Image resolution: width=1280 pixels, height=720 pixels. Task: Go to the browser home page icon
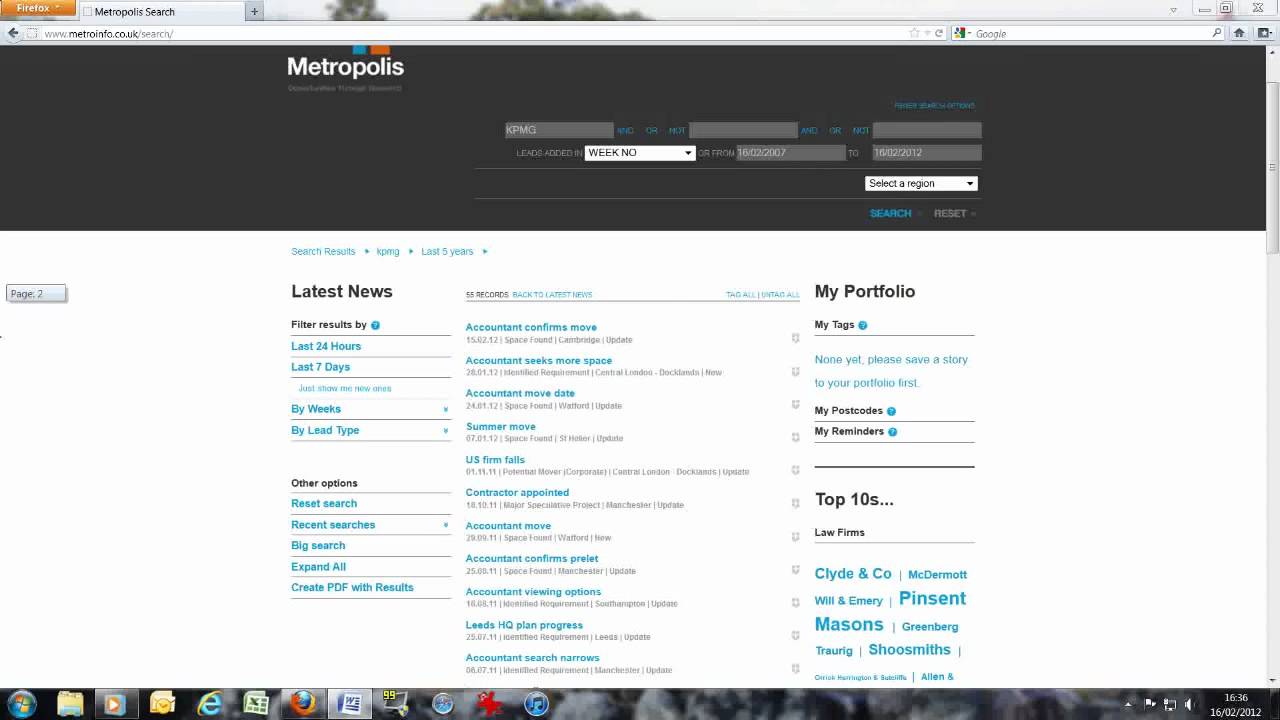pyautogui.click(x=1239, y=33)
